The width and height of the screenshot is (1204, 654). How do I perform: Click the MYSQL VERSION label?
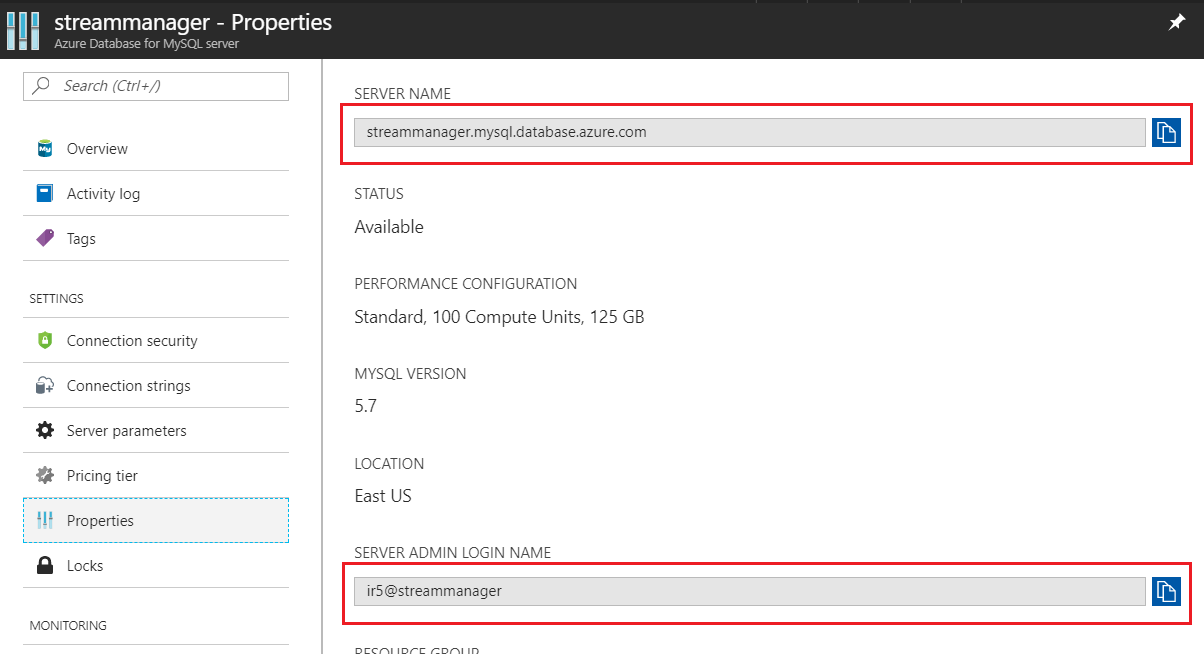click(410, 374)
